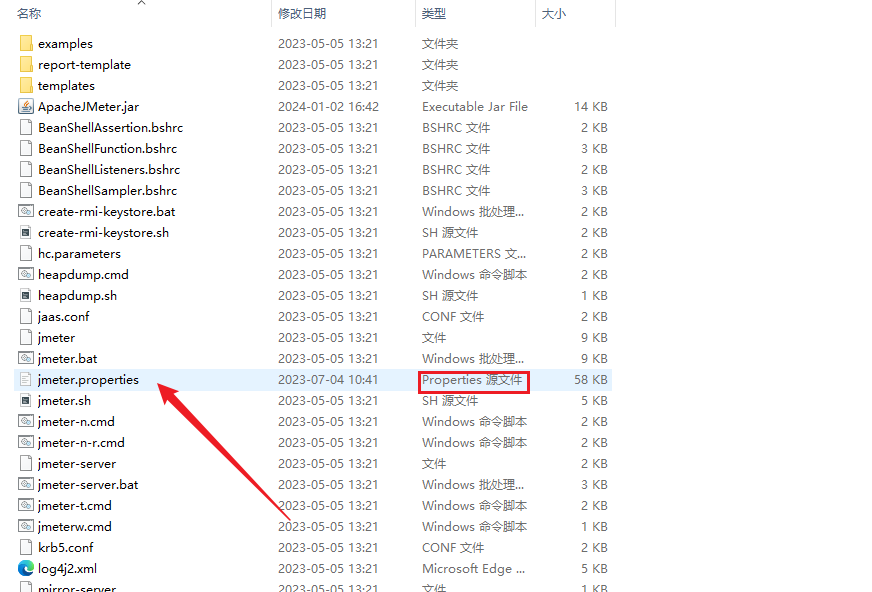Select the folder named report-template
The width and height of the screenshot is (872, 592).
click(84, 64)
